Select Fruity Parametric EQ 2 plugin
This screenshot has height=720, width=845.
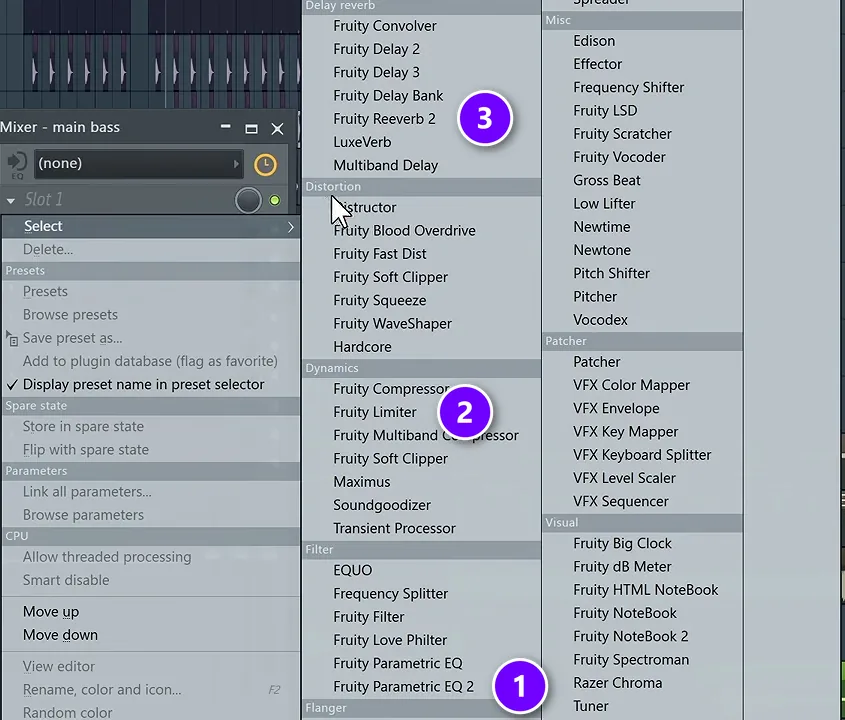click(x=403, y=686)
